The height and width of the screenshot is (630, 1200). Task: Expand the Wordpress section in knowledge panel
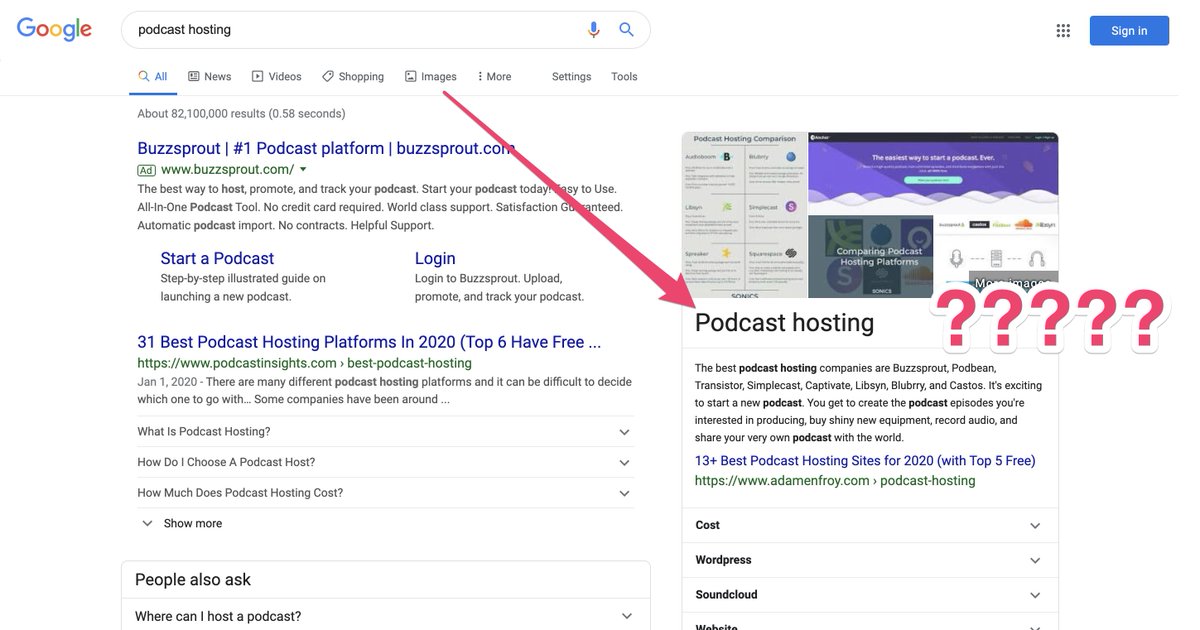pyautogui.click(x=870, y=560)
